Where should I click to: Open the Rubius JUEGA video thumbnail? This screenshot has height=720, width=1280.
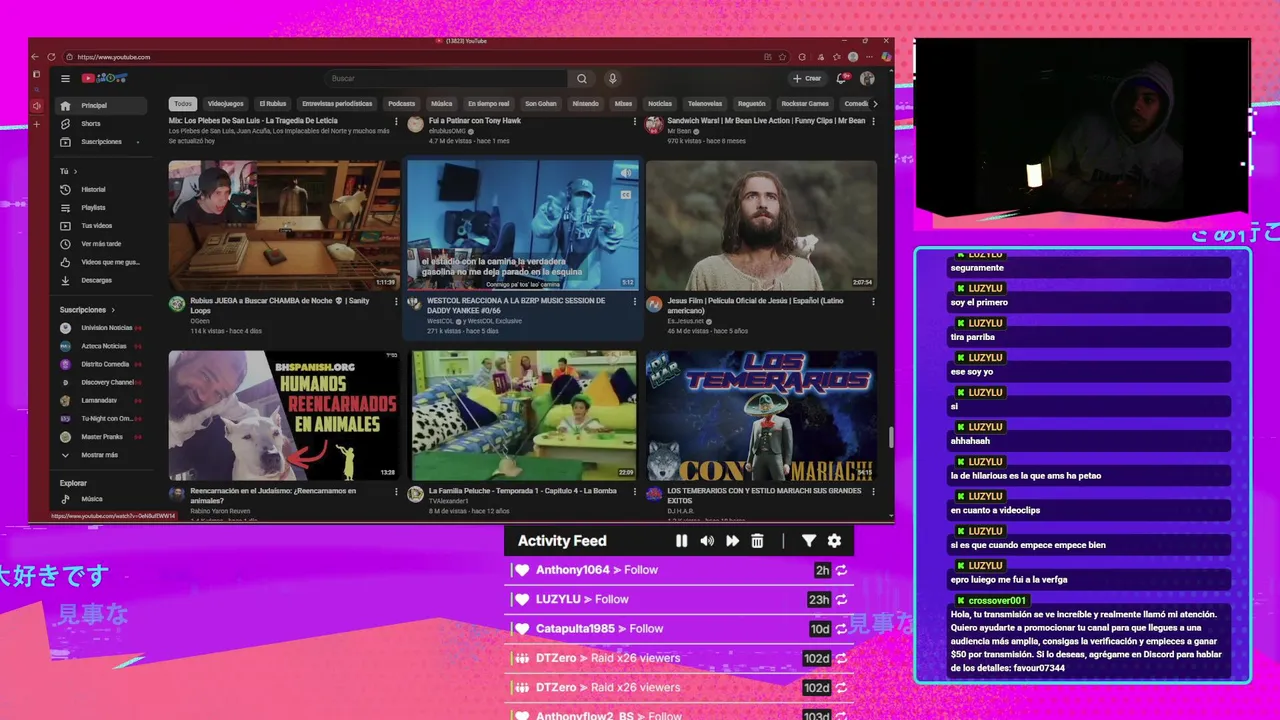click(x=284, y=226)
